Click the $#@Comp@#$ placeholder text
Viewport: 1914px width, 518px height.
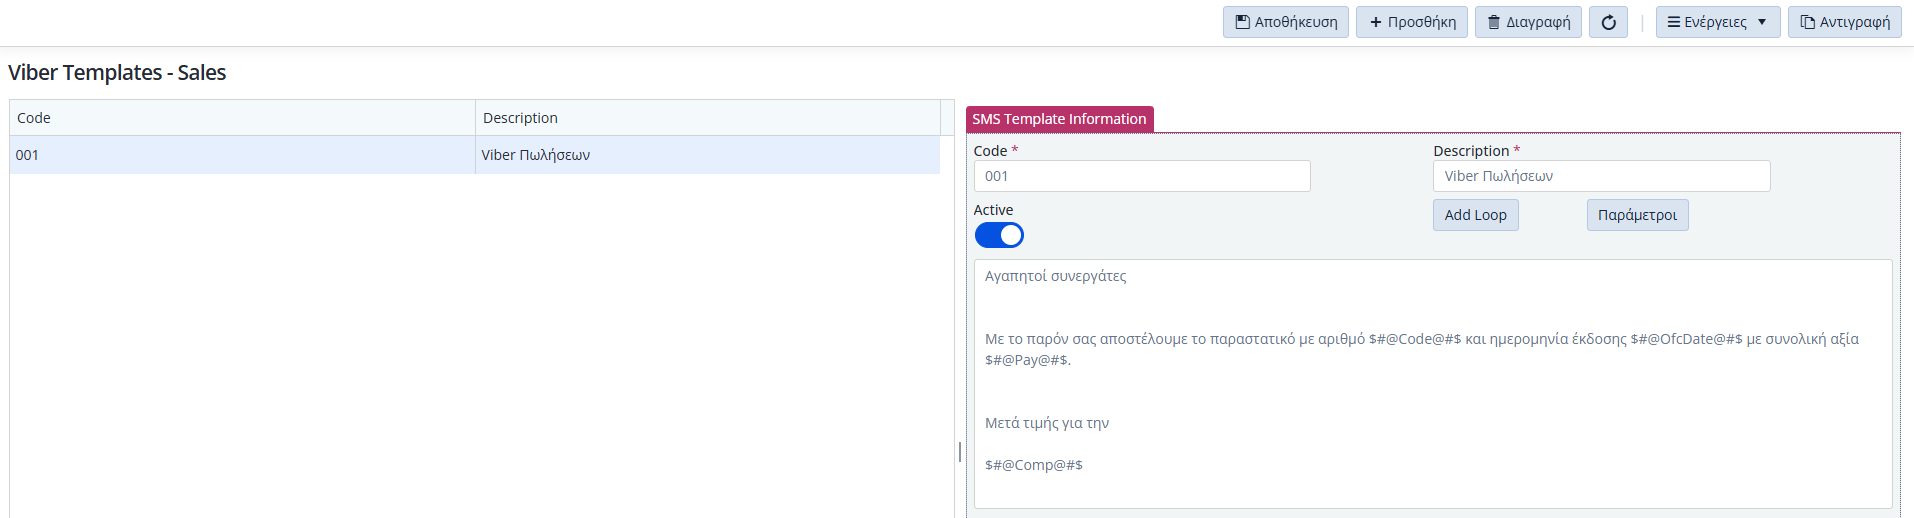pyautogui.click(x=1033, y=465)
